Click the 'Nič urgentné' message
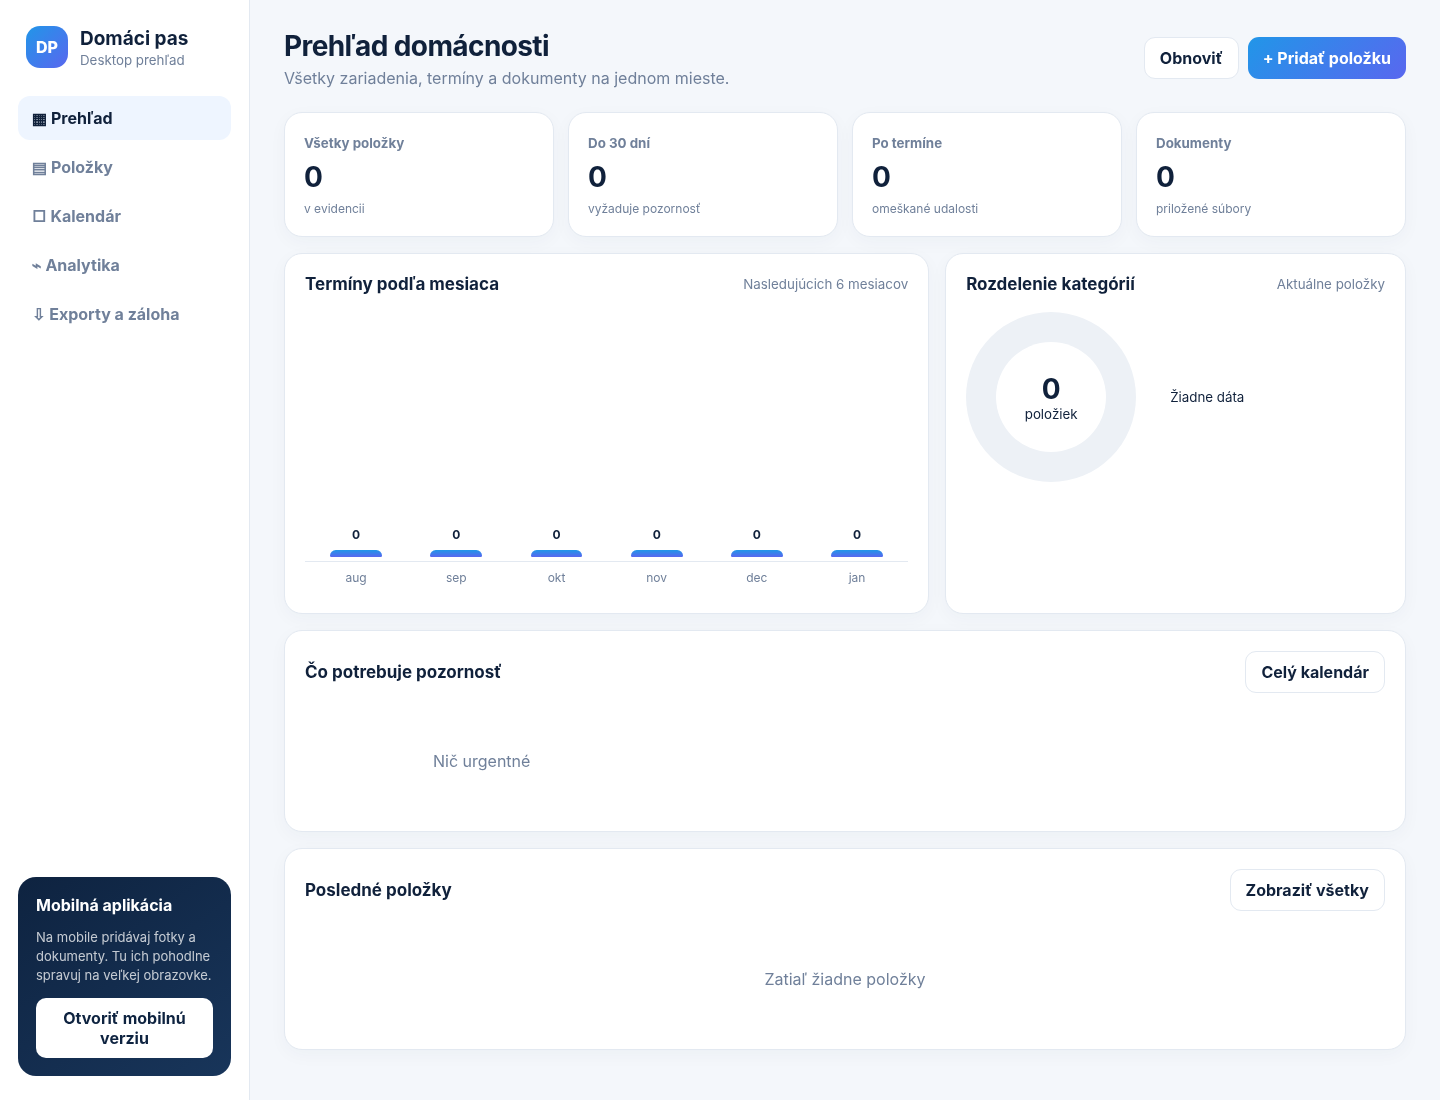The image size is (1440, 1100). [x=481, y=761]
